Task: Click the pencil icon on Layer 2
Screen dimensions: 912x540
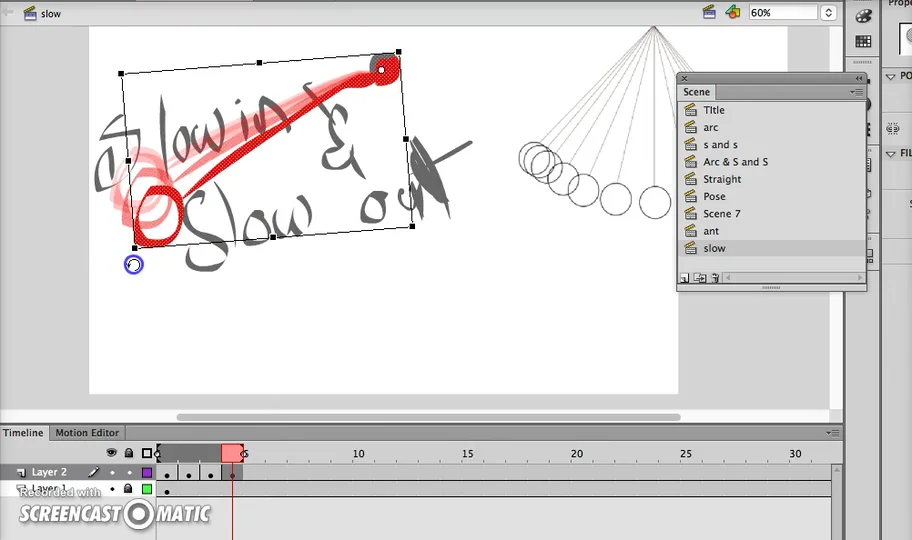Action: pyautogui.click(x=94, y=472)
